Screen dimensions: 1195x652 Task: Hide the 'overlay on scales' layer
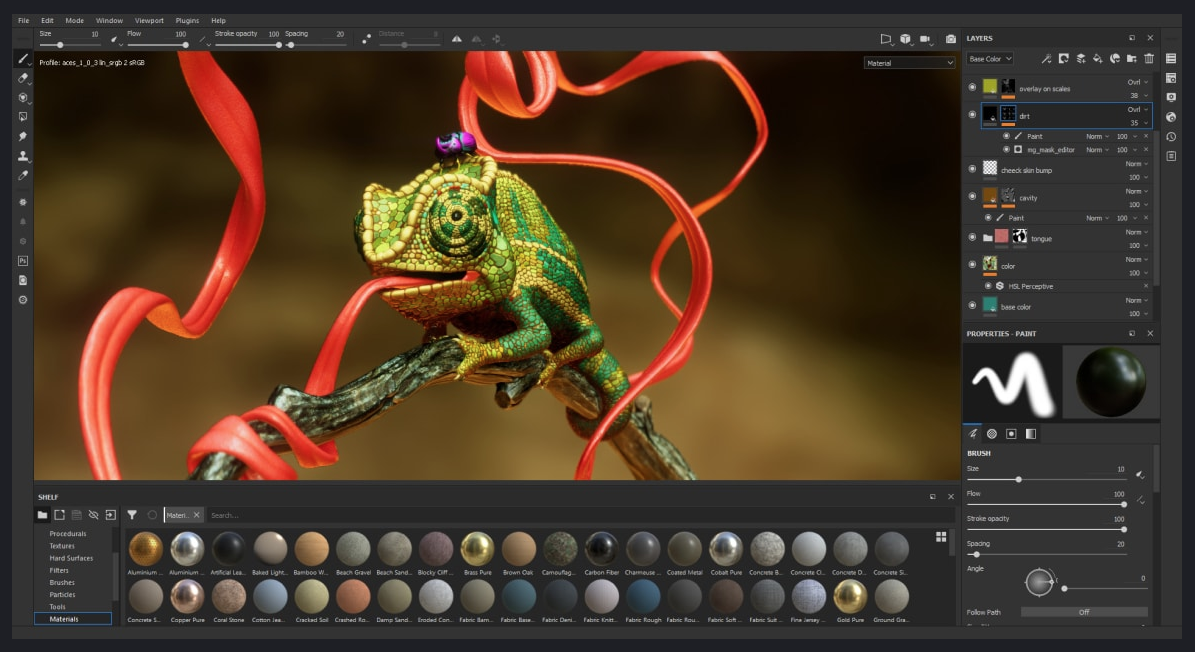[x=972, y=87]
